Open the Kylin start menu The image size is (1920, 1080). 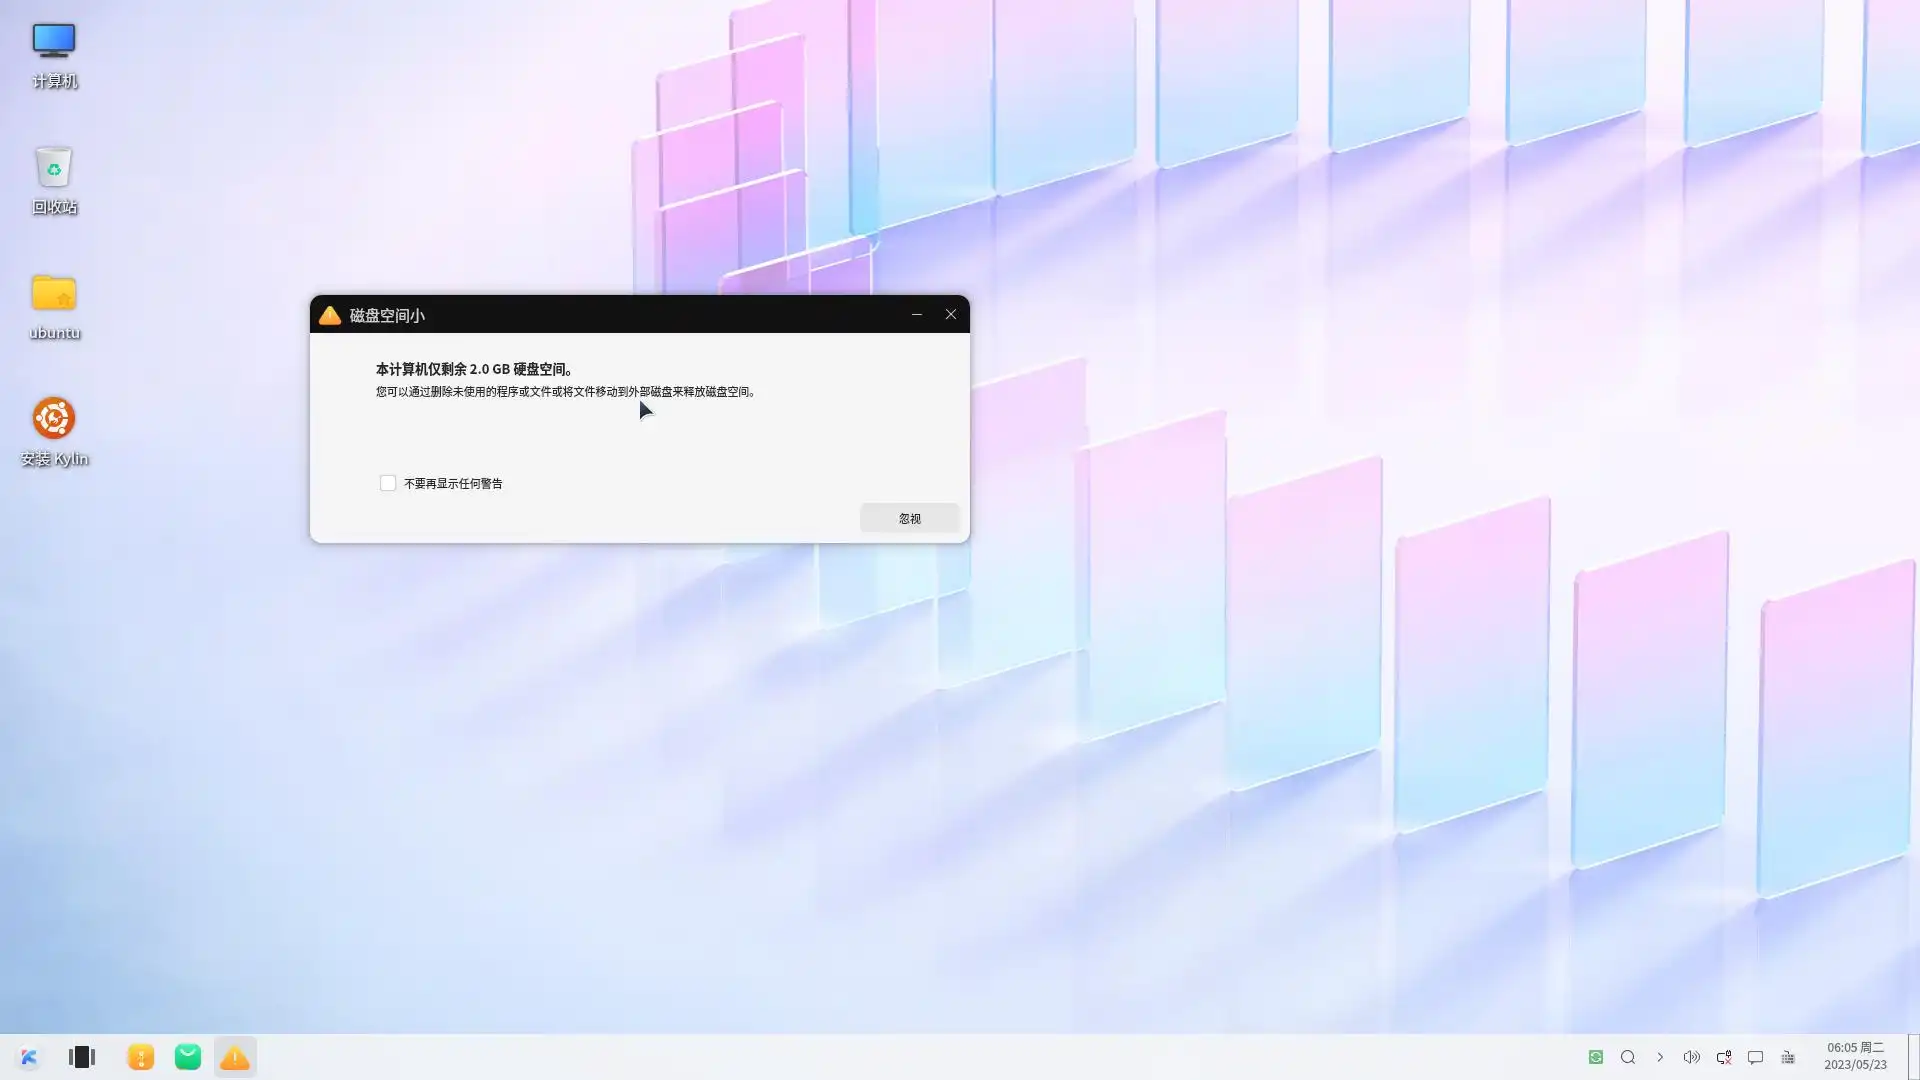pos(29,1057)
